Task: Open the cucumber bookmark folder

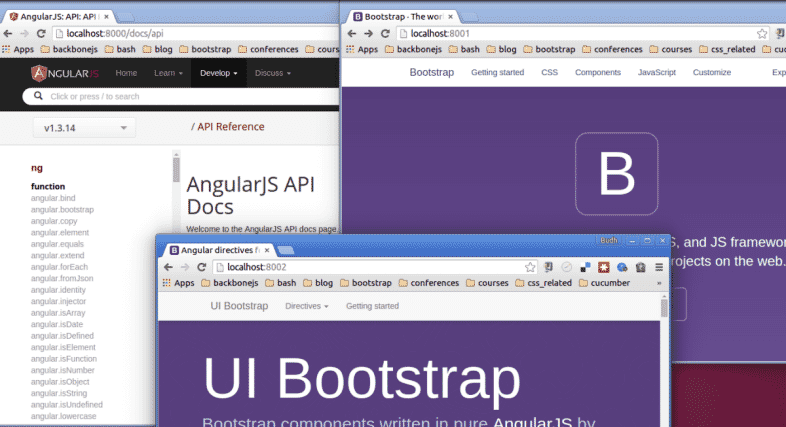Action: (x=604, y=283)
